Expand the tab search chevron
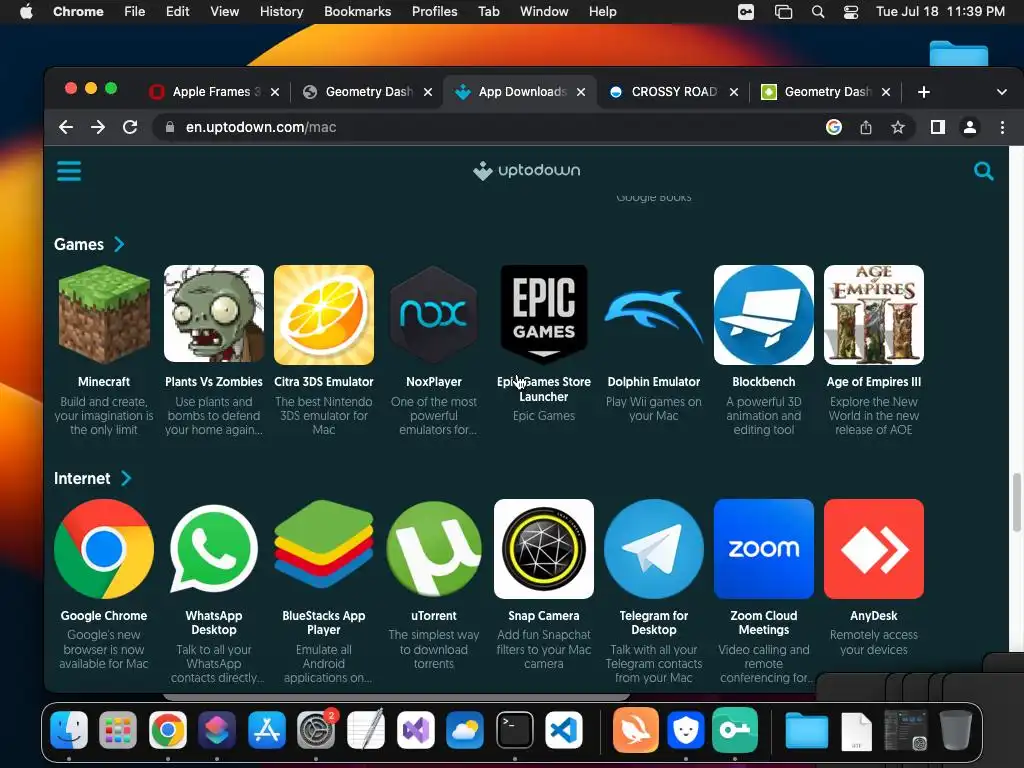Screen dimensions: 1024x768 pyautogui.click(x=1002, y=92)
